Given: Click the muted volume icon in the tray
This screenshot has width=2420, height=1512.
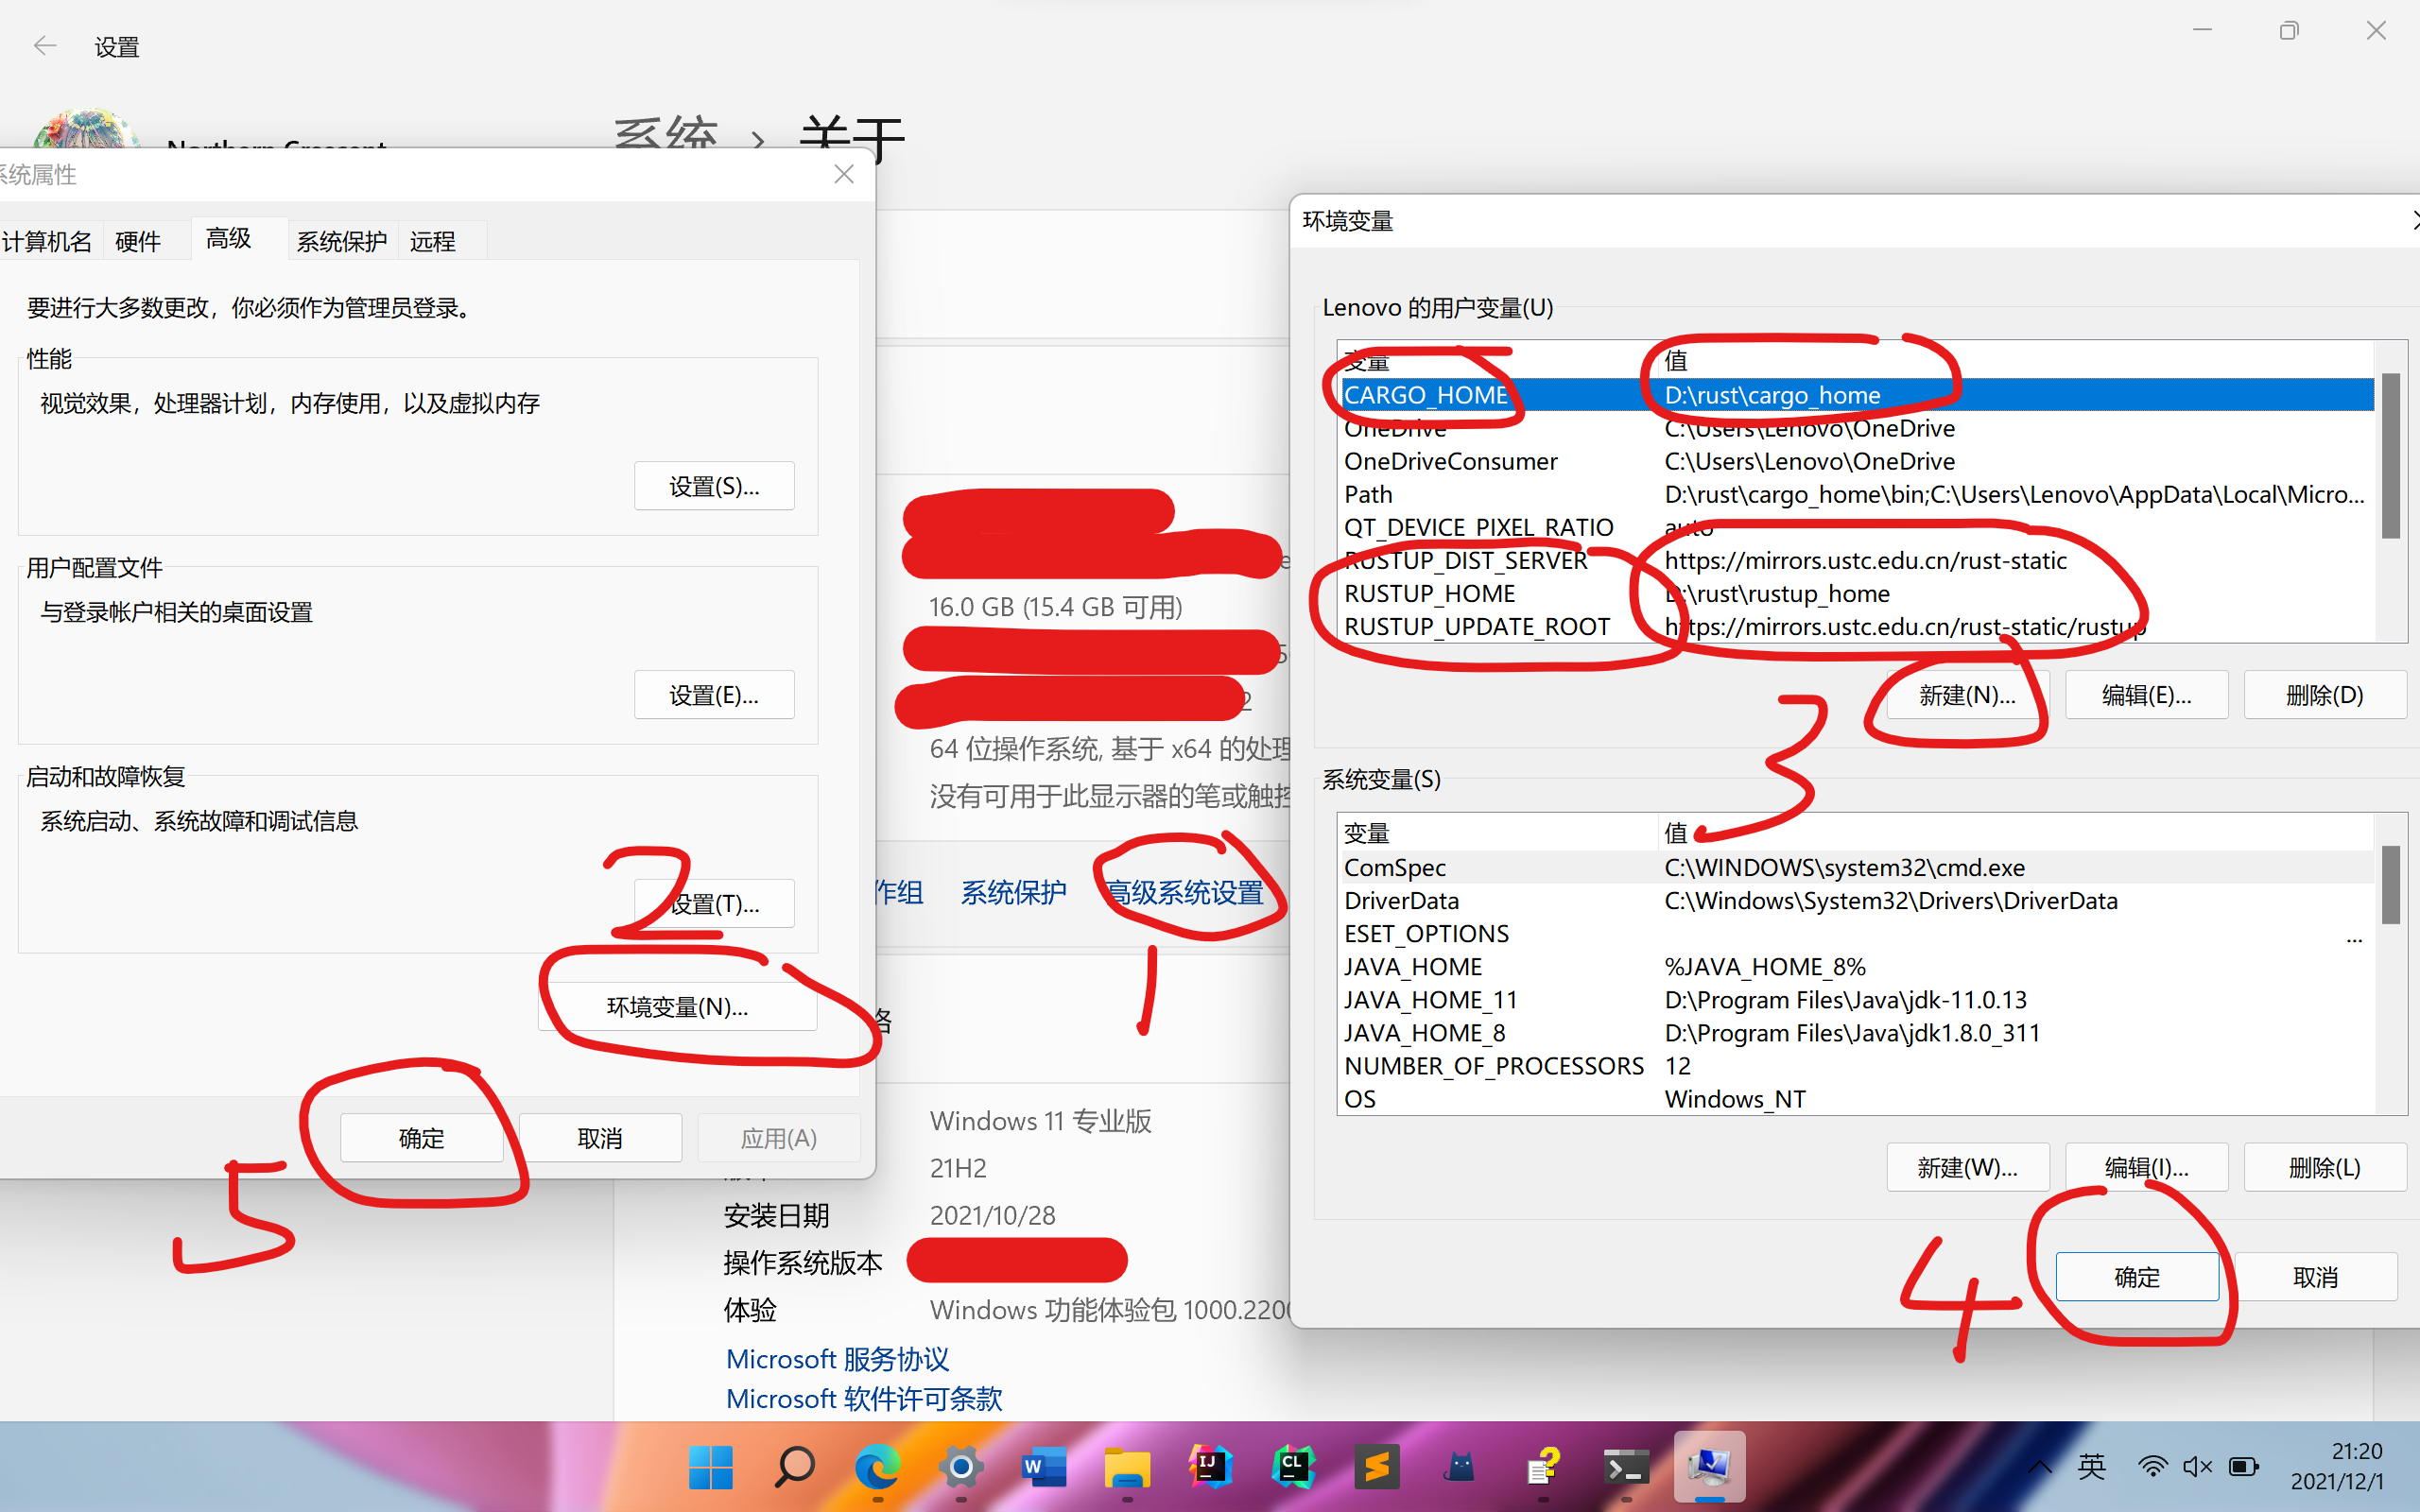Looking at the screenshot, I should [2197, 1466].
